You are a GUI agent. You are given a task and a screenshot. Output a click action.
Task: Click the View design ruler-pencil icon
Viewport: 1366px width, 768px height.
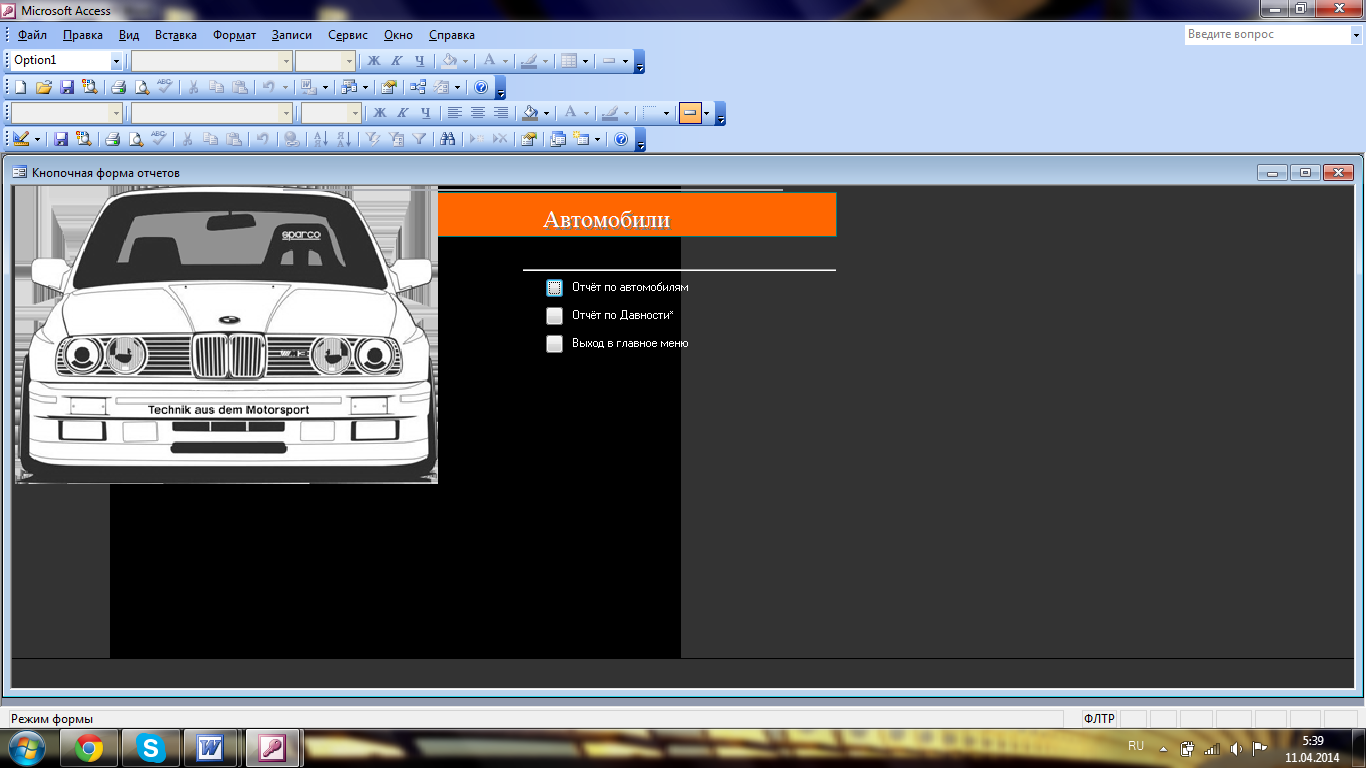tap(21, 139)
